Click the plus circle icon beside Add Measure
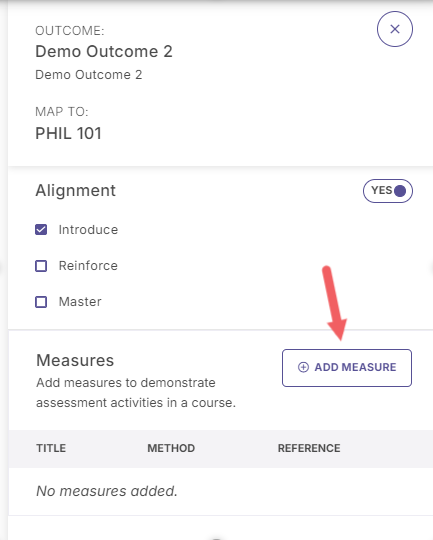Viewport: 433px width, 540px height. pyautogui.click(x=303, y=367)
